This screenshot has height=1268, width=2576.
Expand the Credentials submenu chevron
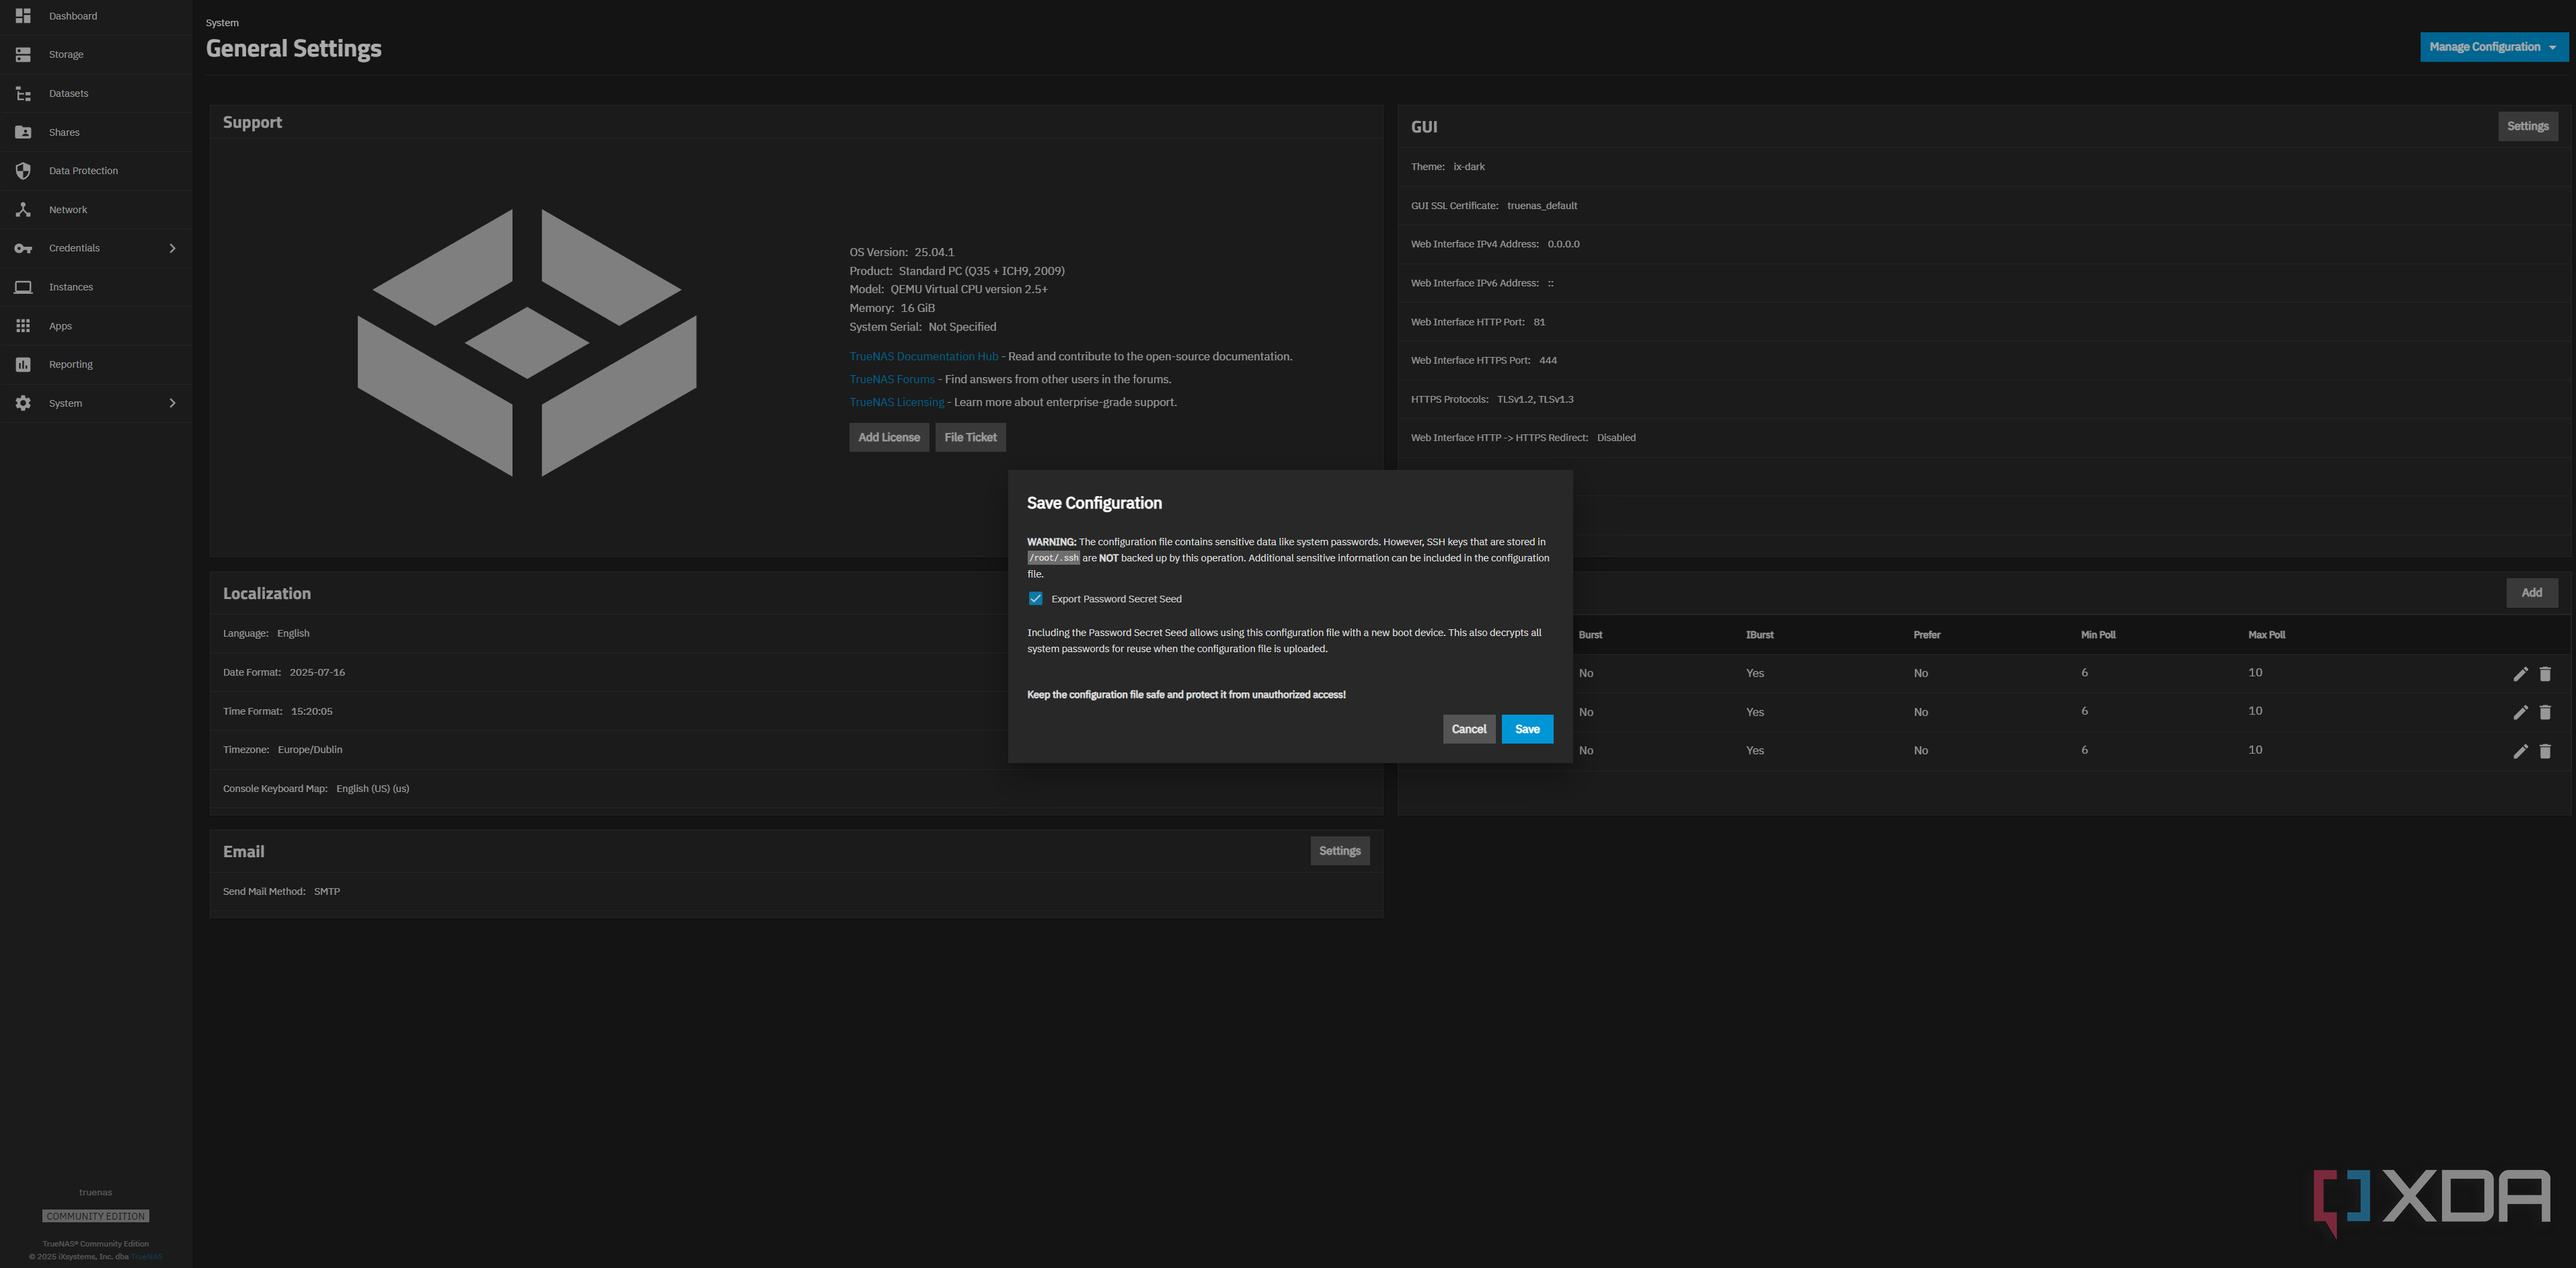172,248
